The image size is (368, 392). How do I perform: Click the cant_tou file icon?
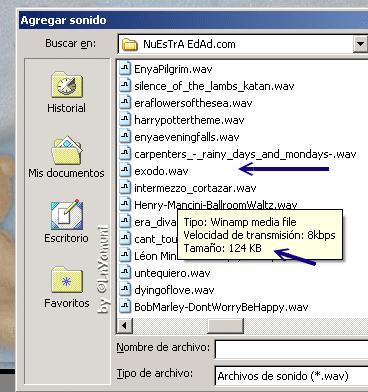125,238
